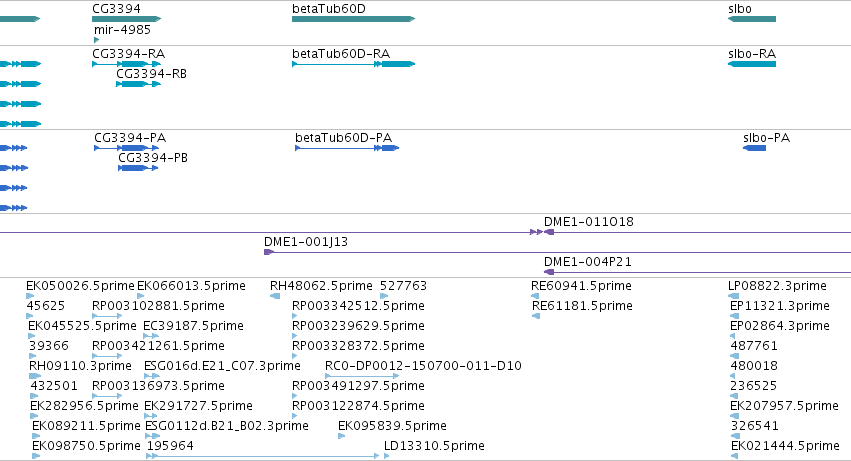The height and width of the screenshot is (461, 851).
Task: Click the CG3394-RB transcript glyph
Action: 138,84
